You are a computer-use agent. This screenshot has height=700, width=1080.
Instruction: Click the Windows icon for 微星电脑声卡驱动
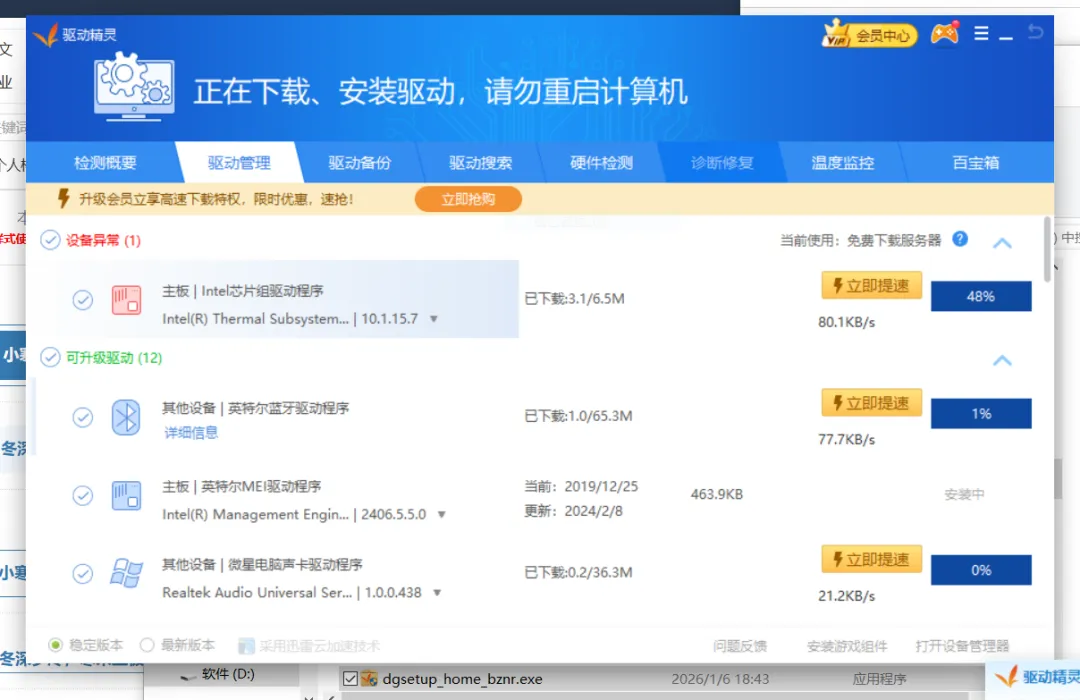pos(126,573)
